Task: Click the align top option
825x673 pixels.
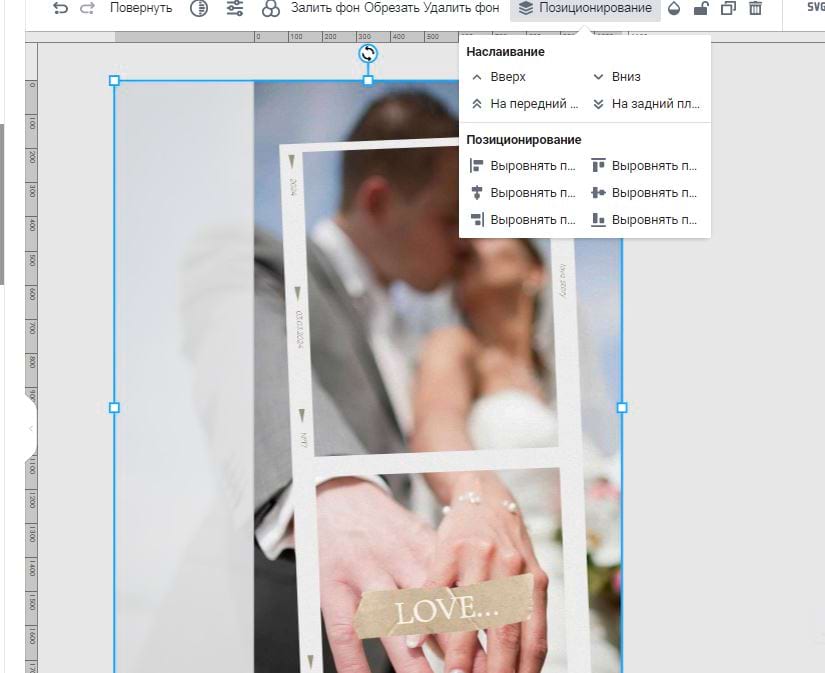Action: click(644, 166)
